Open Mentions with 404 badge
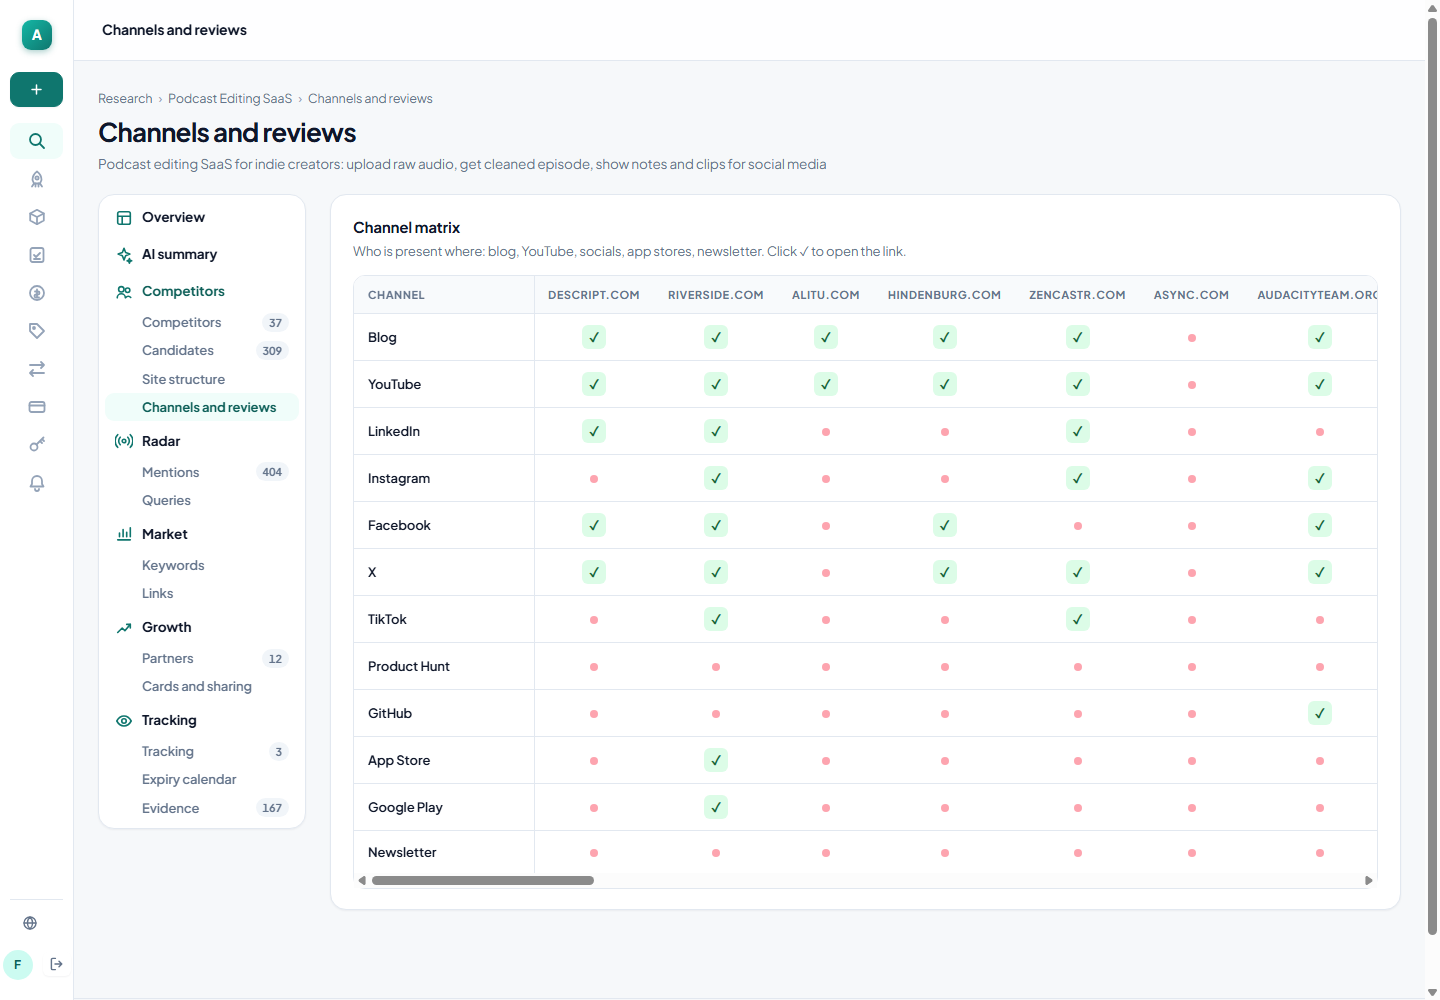1440x1000 pixels. pos(202,472)
